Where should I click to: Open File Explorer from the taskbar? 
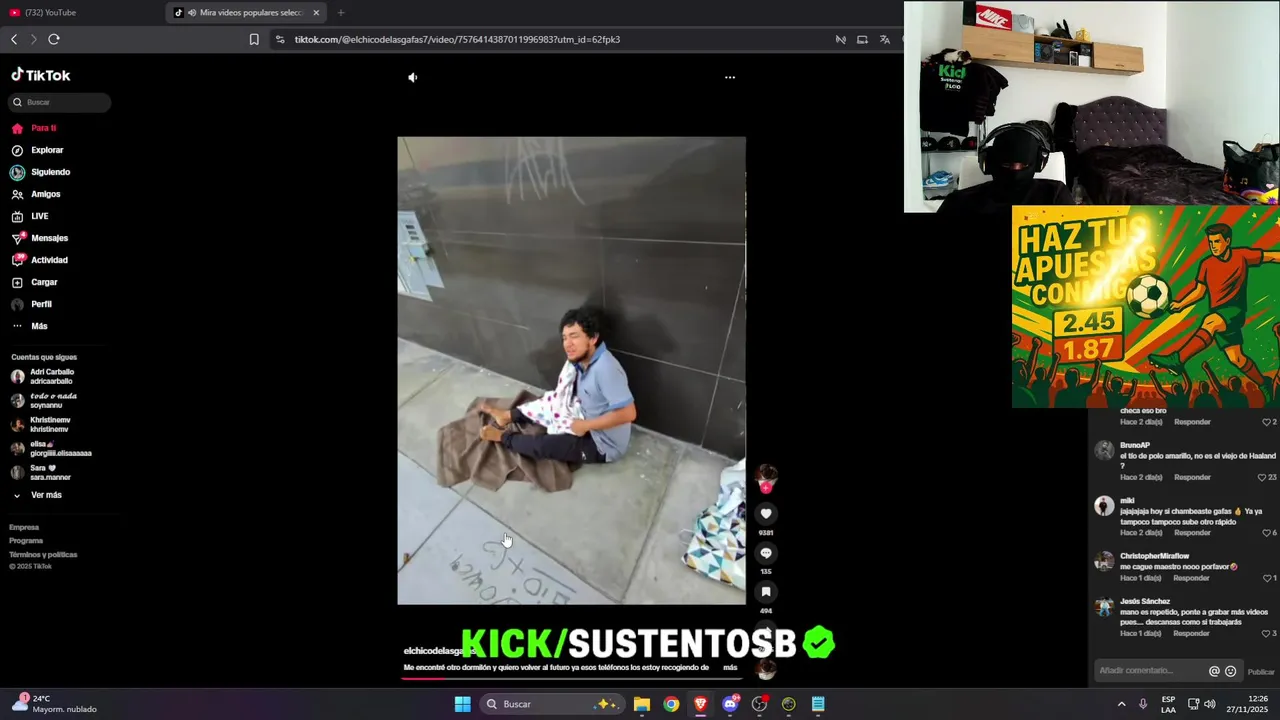pyautogui.click(x=642, y=704)
